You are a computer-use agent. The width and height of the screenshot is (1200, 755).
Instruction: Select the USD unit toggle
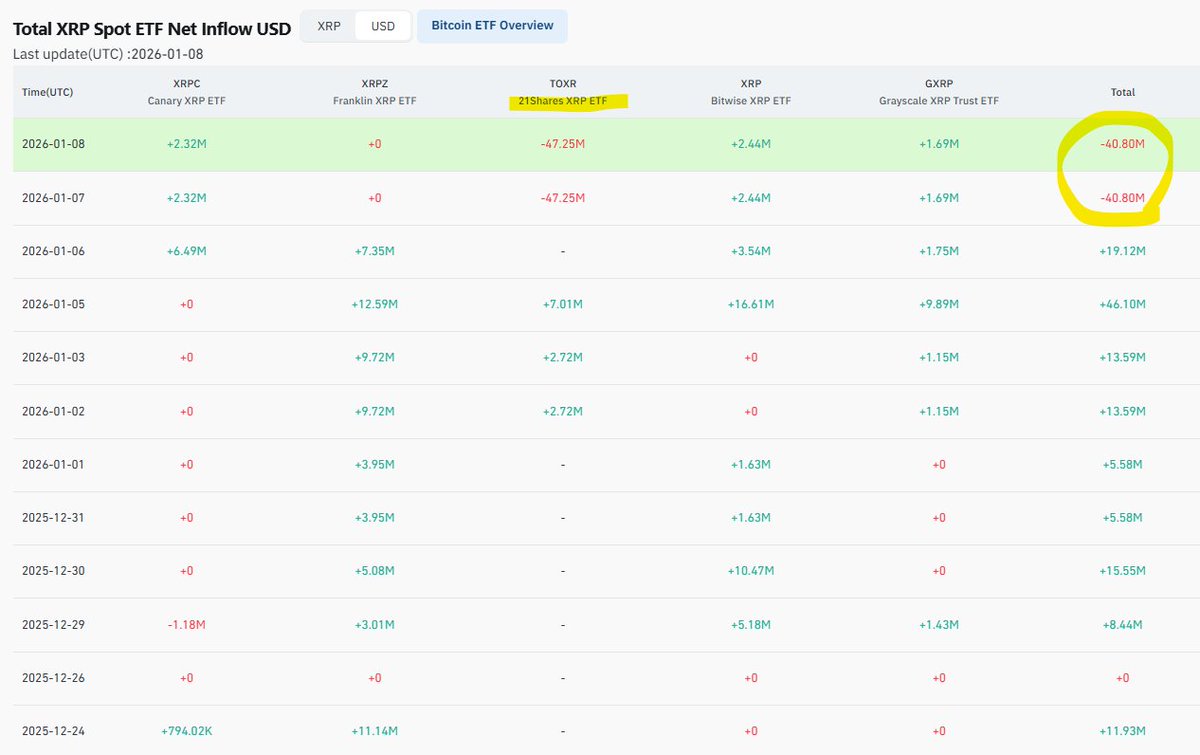383,26
